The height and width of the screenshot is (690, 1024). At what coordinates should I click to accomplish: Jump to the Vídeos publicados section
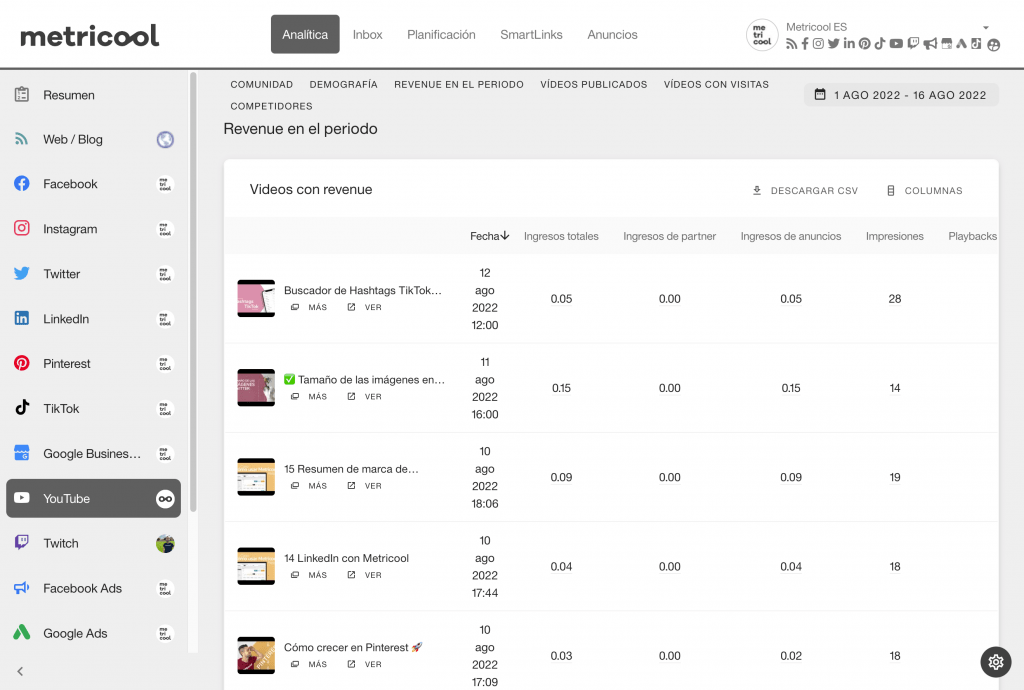tap(594, 84)
